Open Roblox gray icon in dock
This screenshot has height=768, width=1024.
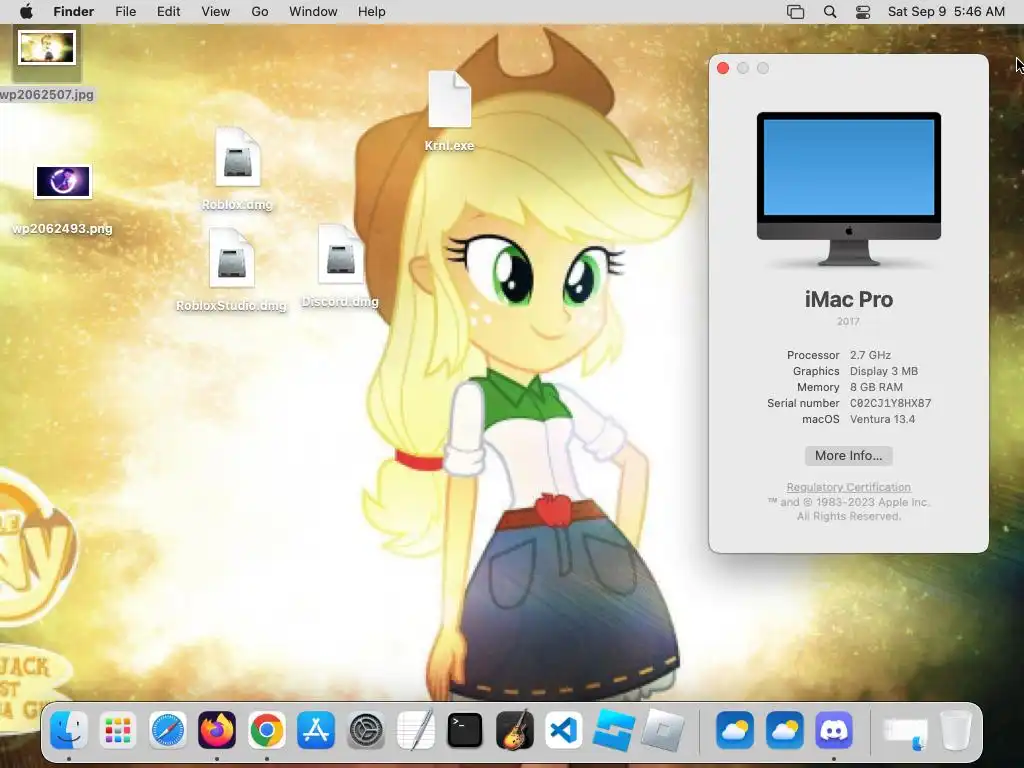(x=663, y=729)
